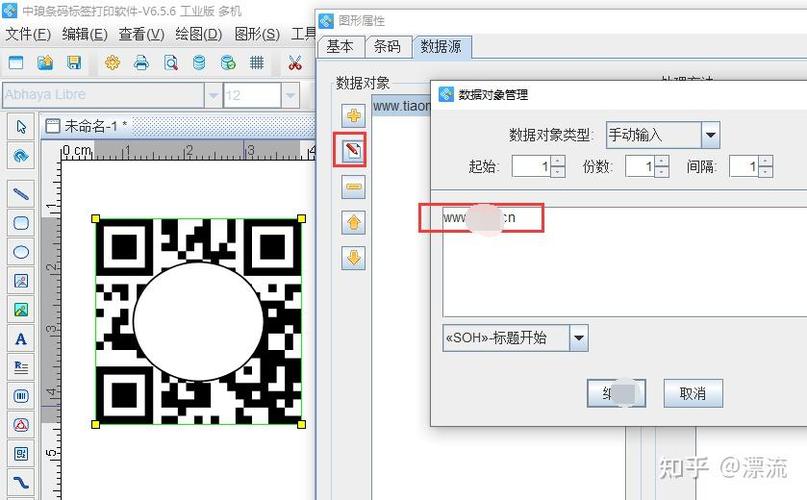807x500 pixels.
Task: Click the new label document icon
Action: 16,63
